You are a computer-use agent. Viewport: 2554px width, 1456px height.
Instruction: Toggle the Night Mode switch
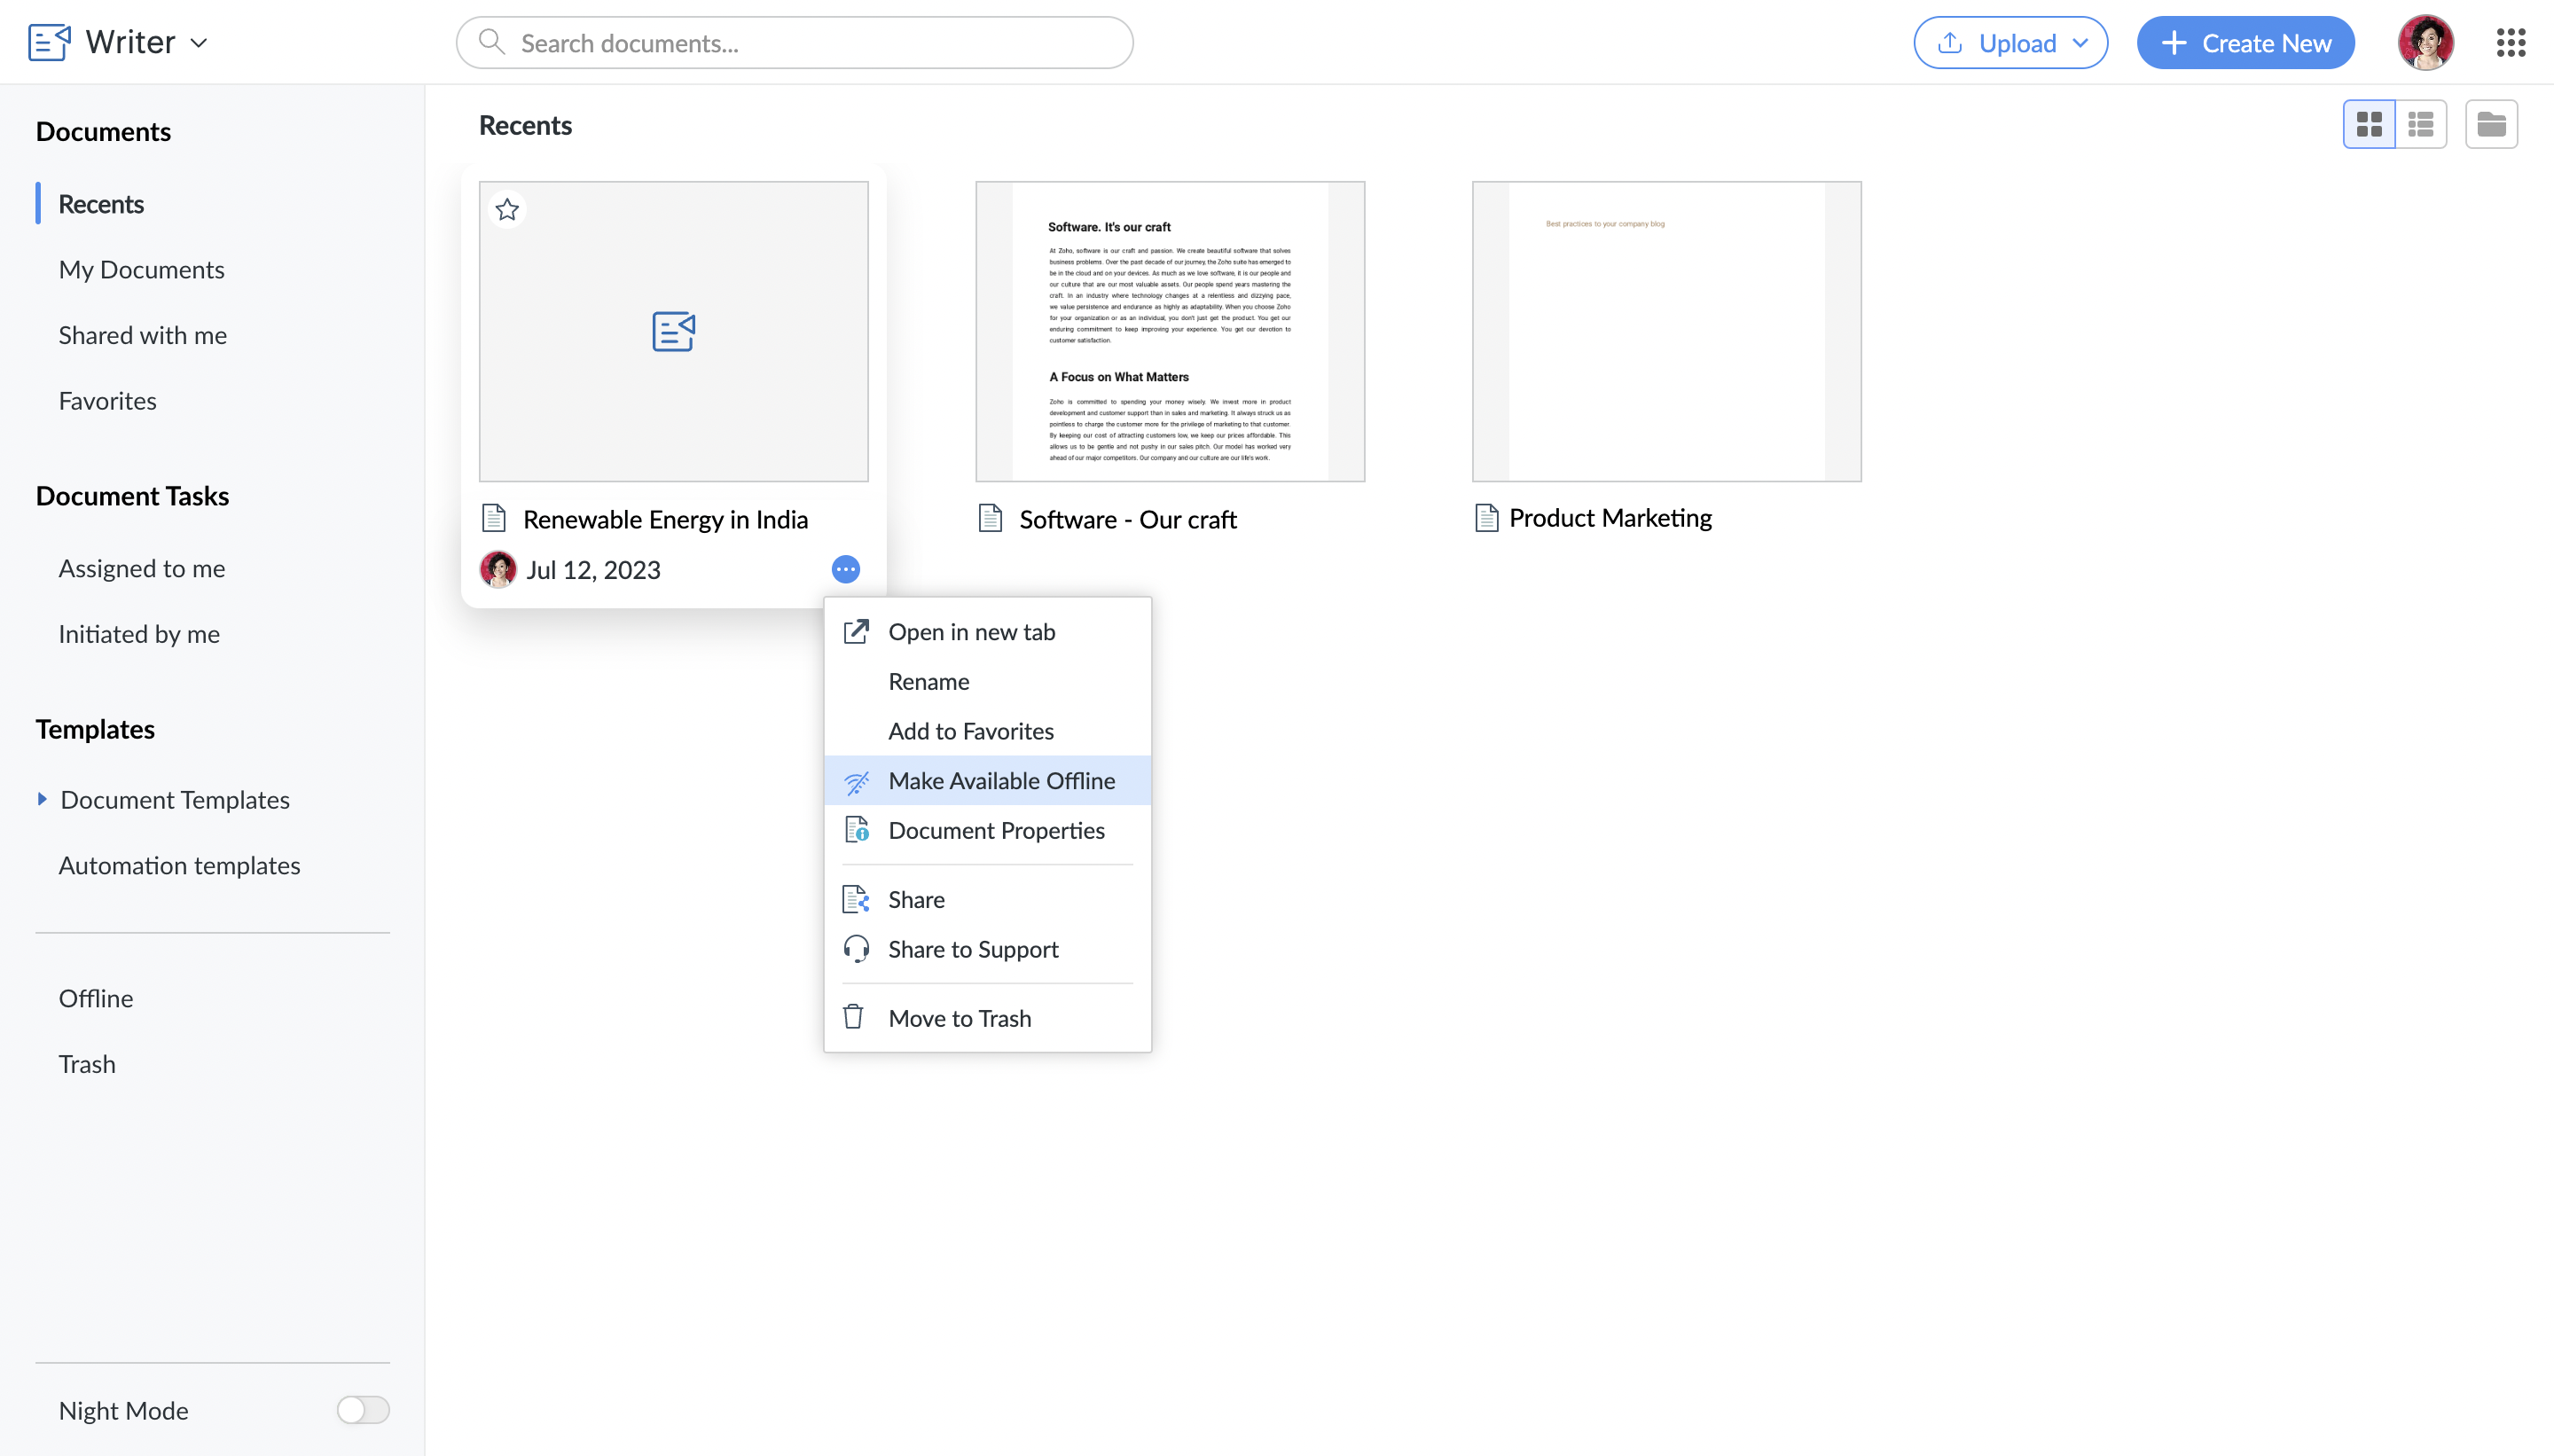[x=362, y=1410]
